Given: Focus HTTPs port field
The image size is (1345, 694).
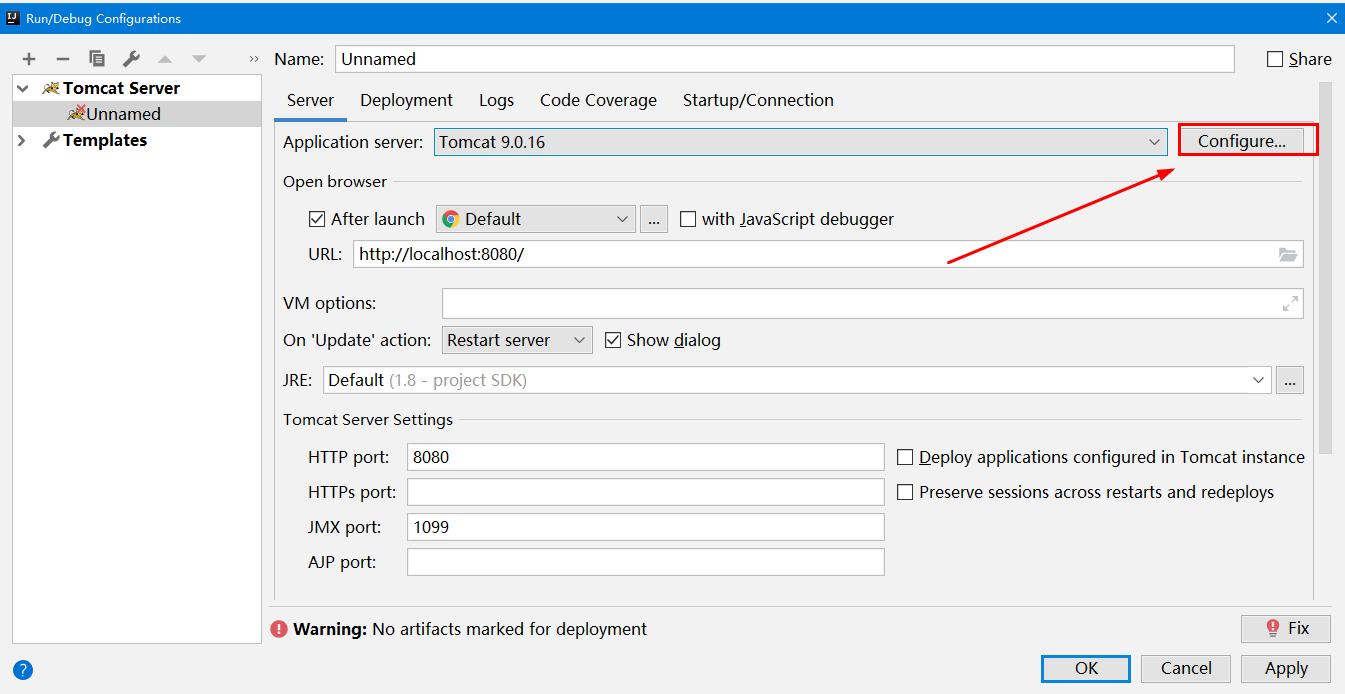Looking at the screenshot, I should point(646,492).
